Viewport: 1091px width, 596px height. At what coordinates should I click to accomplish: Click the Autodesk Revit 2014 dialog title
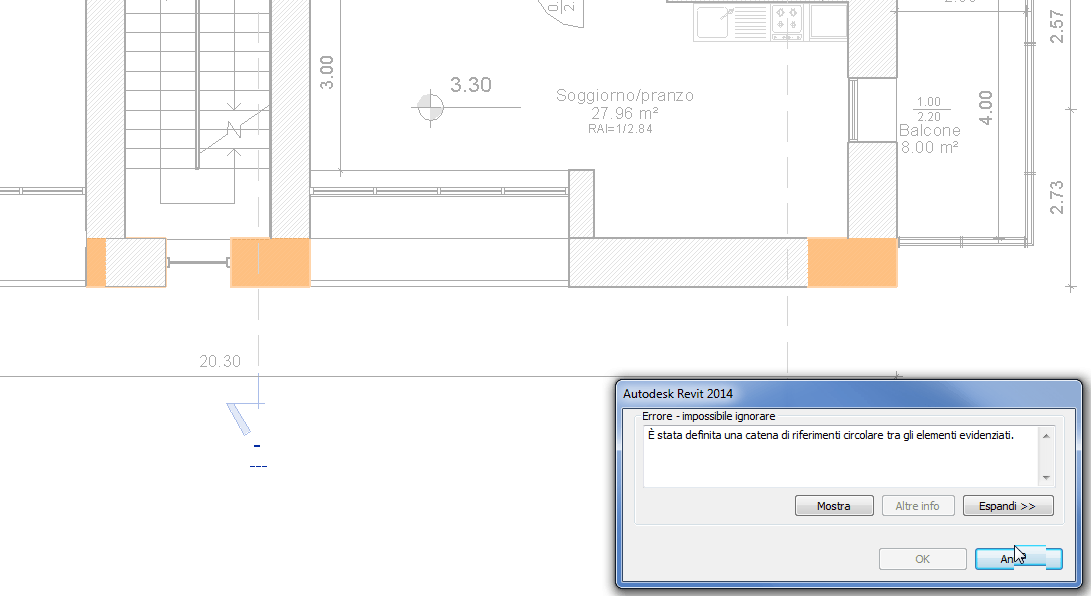pos(678,394)
